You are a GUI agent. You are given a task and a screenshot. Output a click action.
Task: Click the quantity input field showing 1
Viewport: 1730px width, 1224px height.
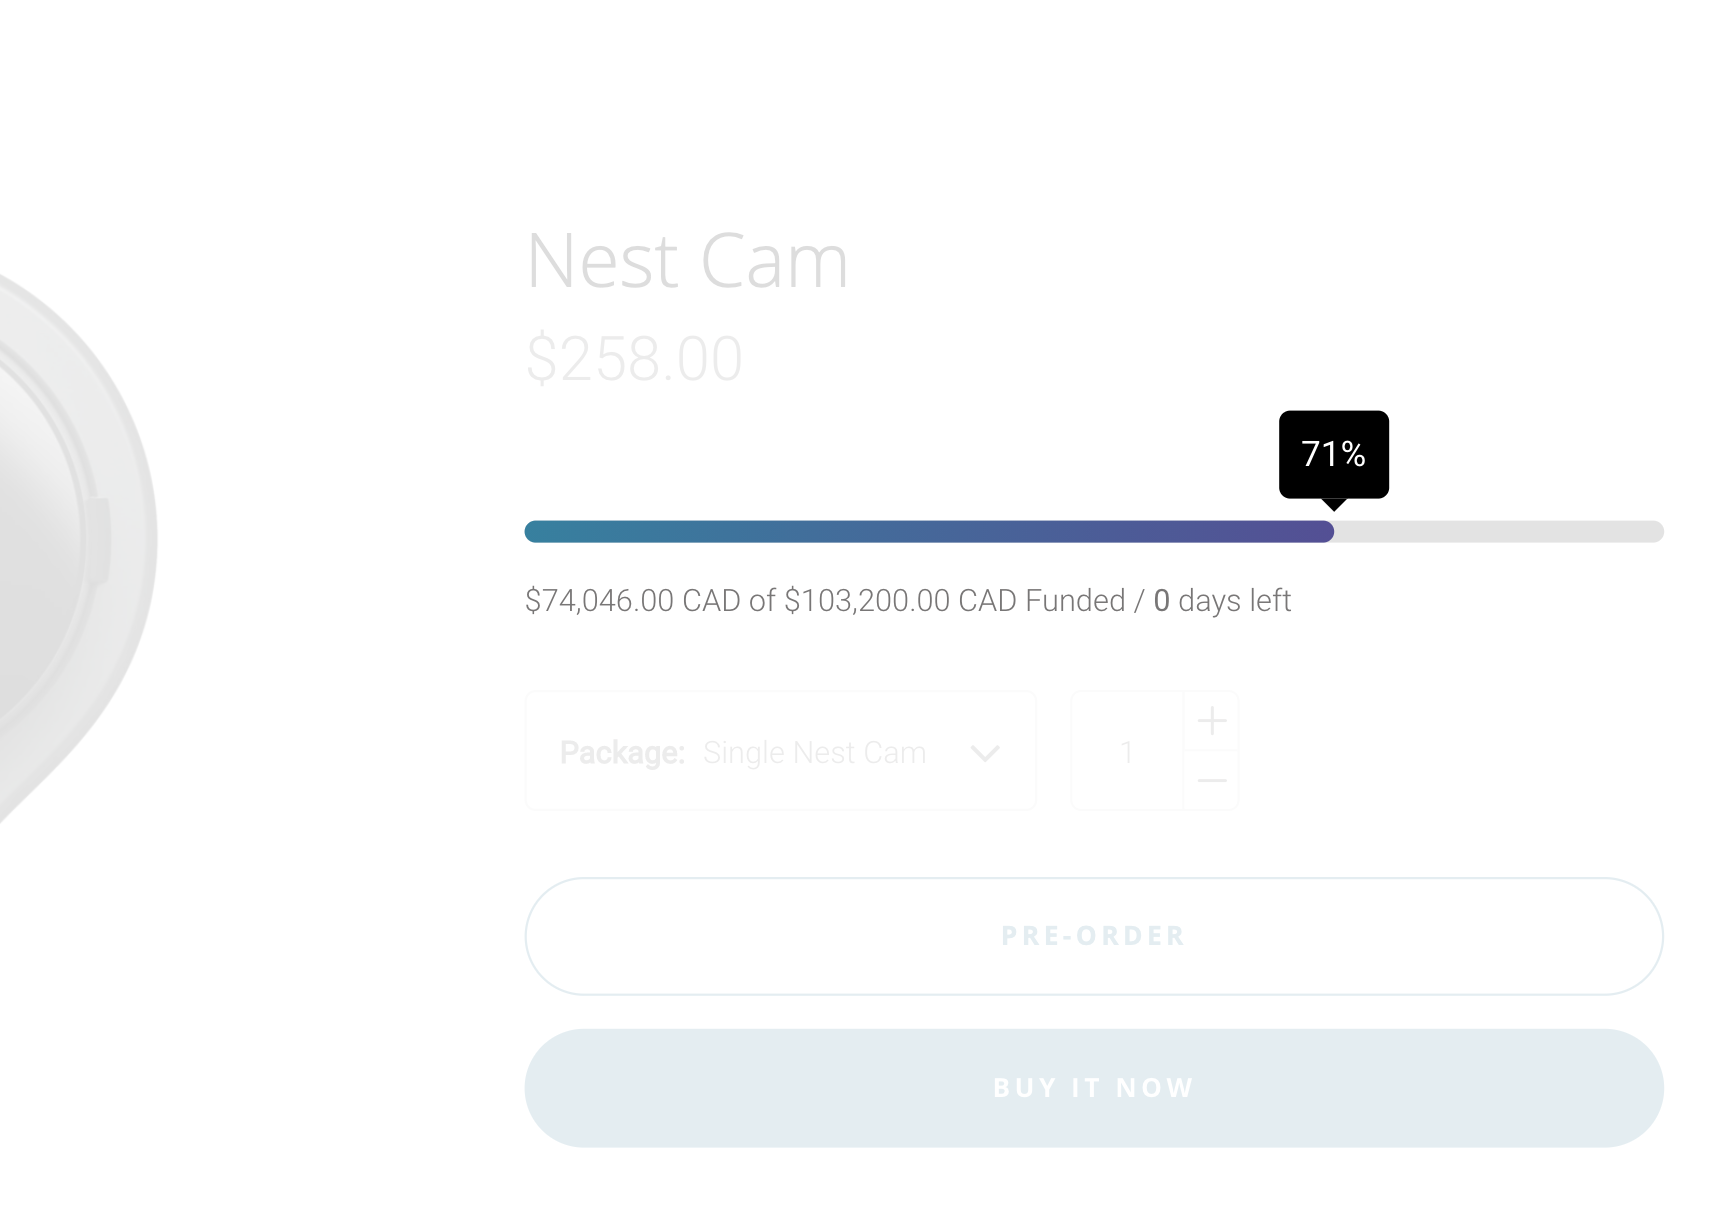1127,751
